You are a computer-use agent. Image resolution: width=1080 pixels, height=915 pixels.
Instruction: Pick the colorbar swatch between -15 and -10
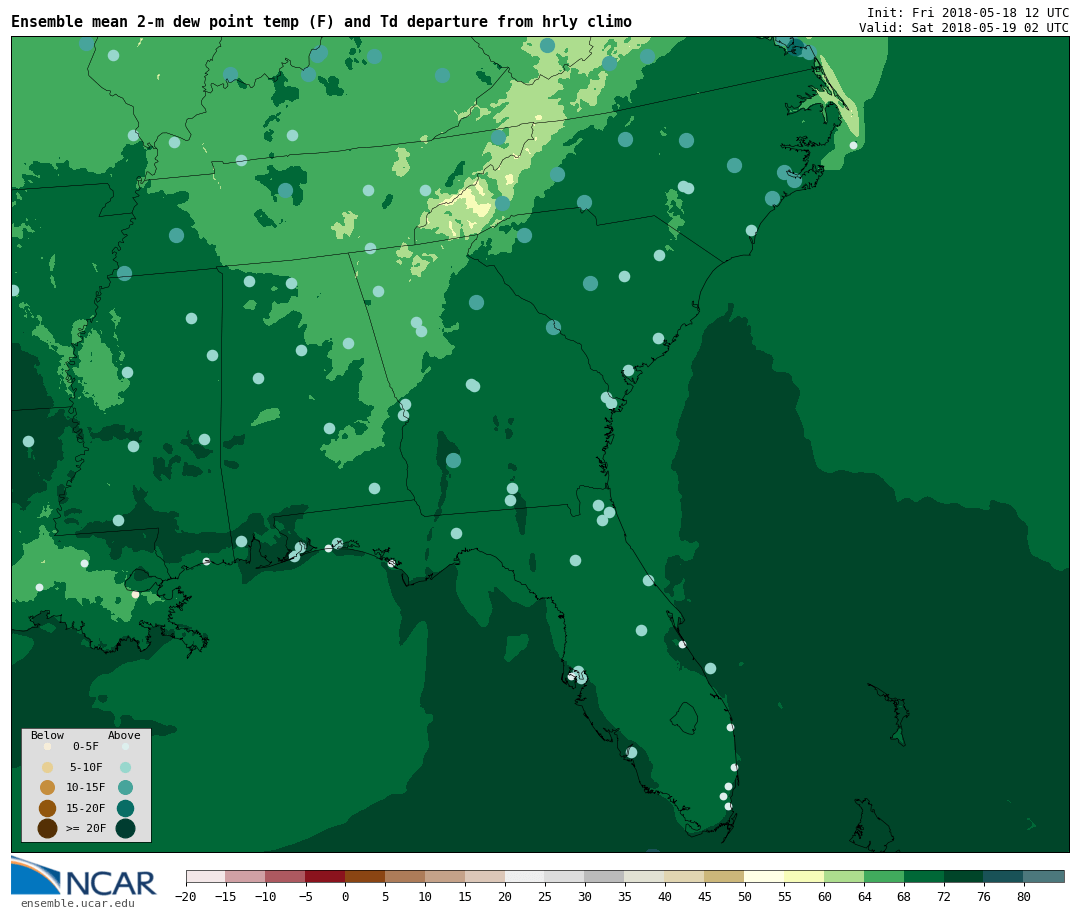point(246,876)
